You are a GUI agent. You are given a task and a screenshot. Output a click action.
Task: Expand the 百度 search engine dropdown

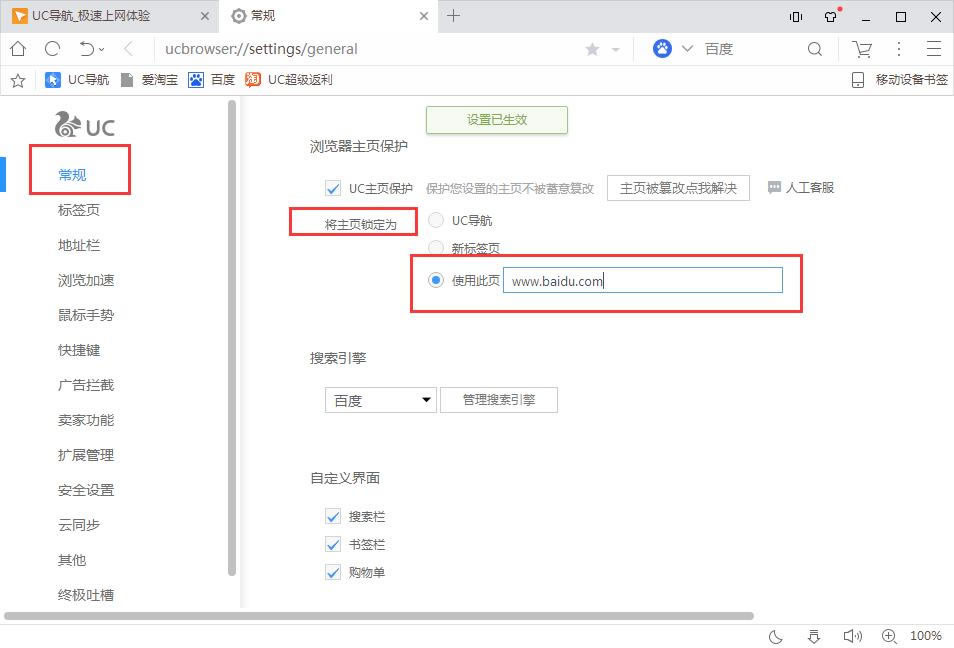(x=381, y=400)
